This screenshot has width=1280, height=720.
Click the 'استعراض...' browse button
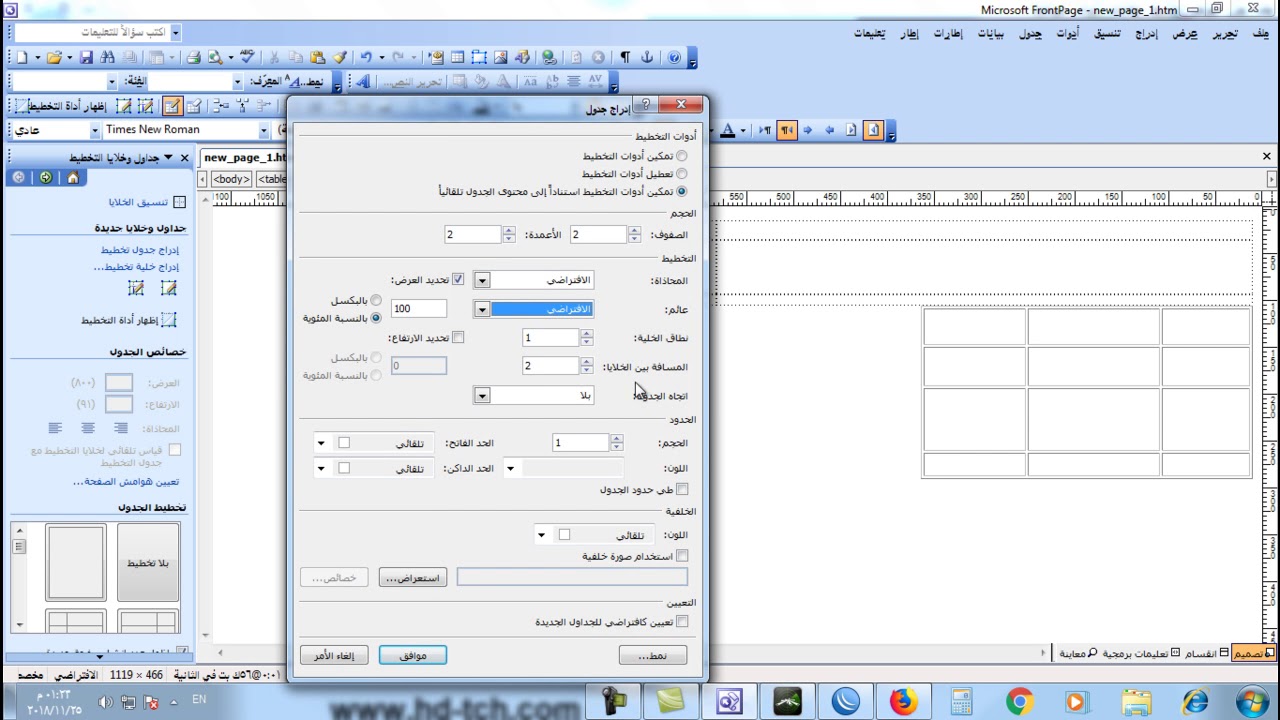point(413,578)
